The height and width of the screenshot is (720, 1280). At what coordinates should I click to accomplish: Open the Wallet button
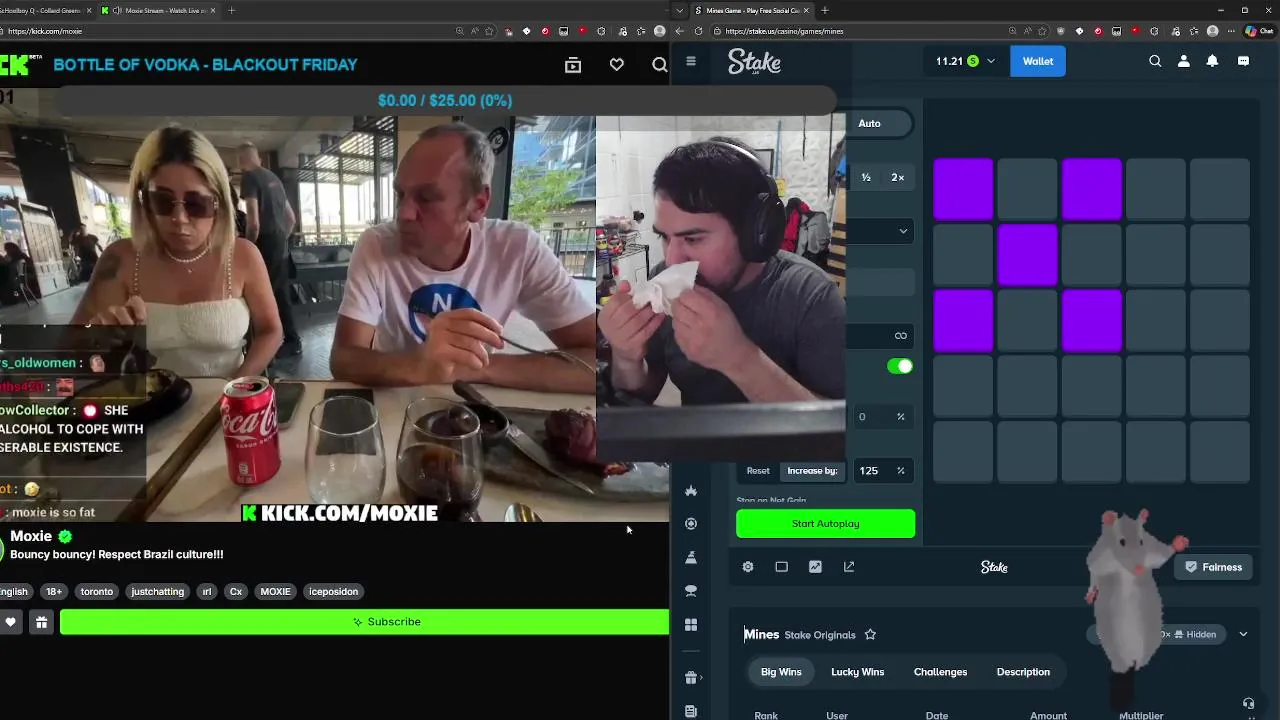click(x=1037, y=61)
